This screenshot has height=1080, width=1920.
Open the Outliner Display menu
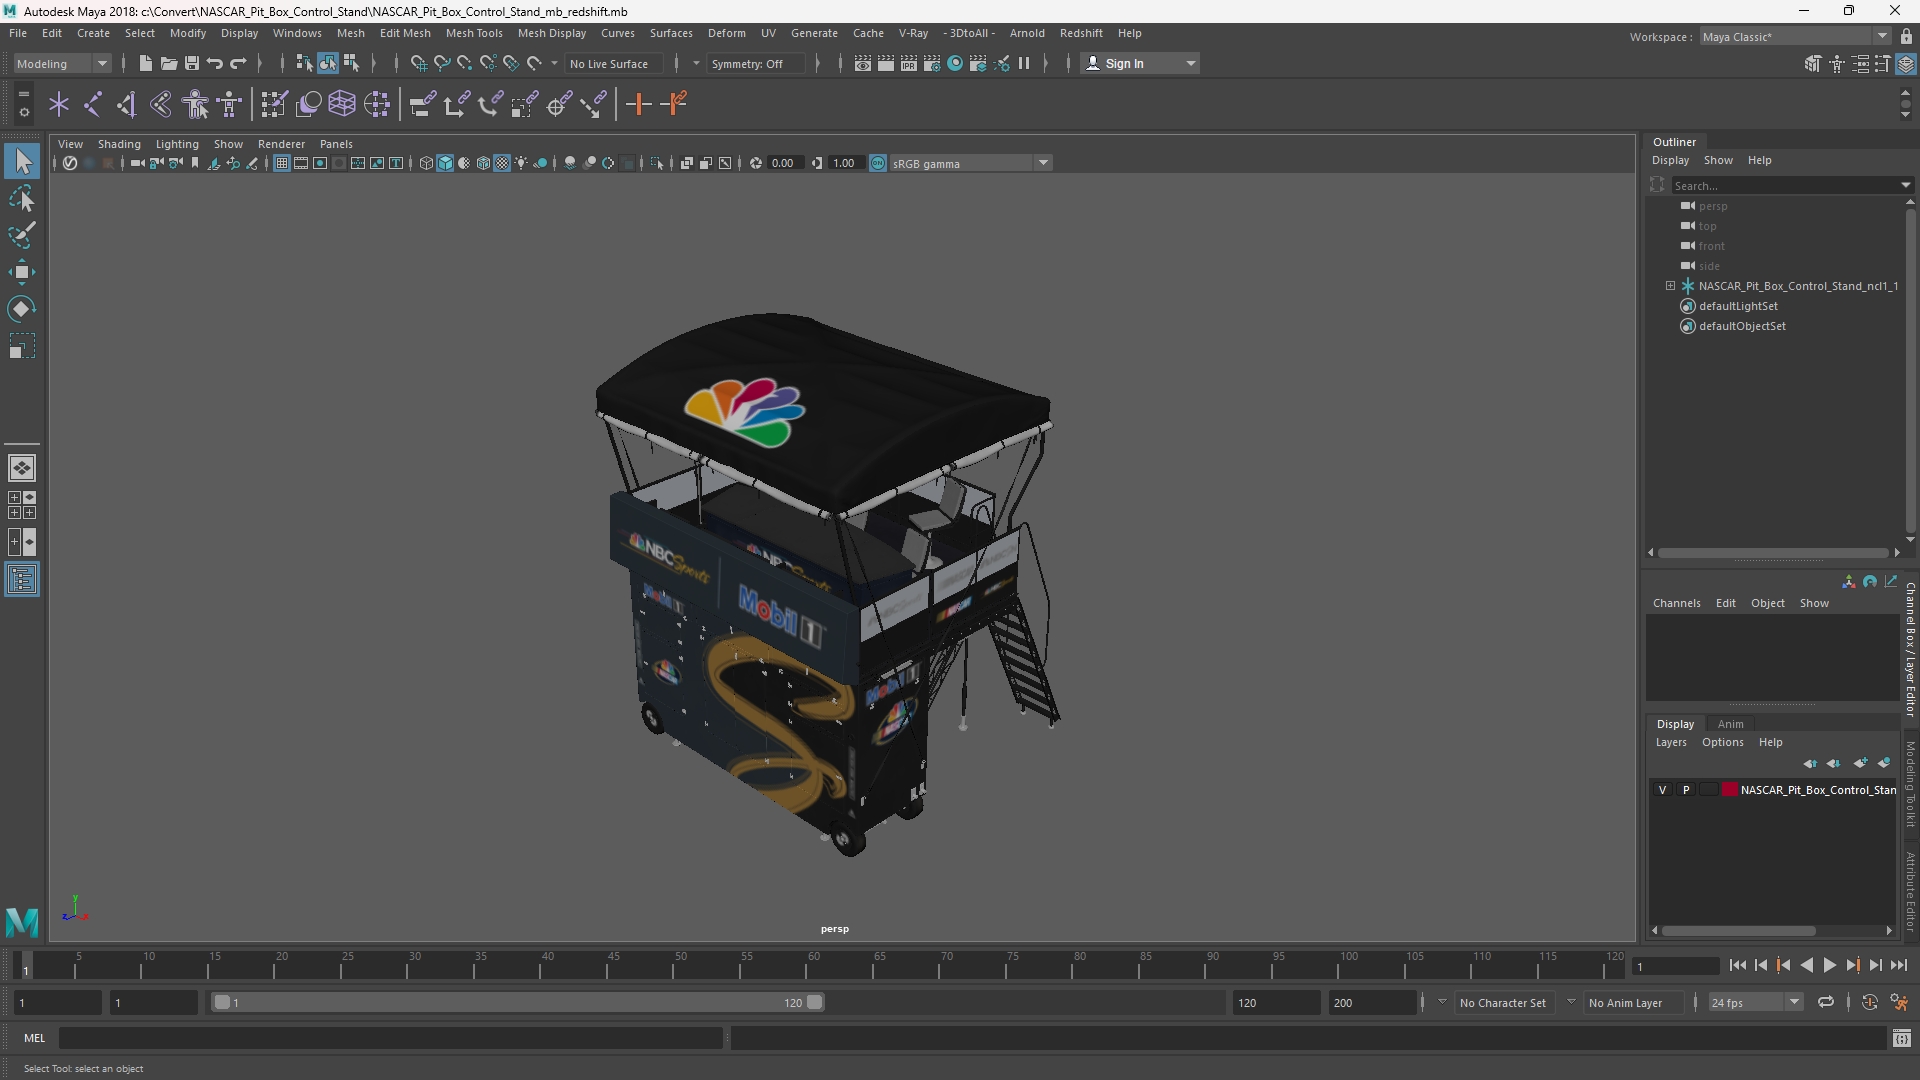[1670, 160]
